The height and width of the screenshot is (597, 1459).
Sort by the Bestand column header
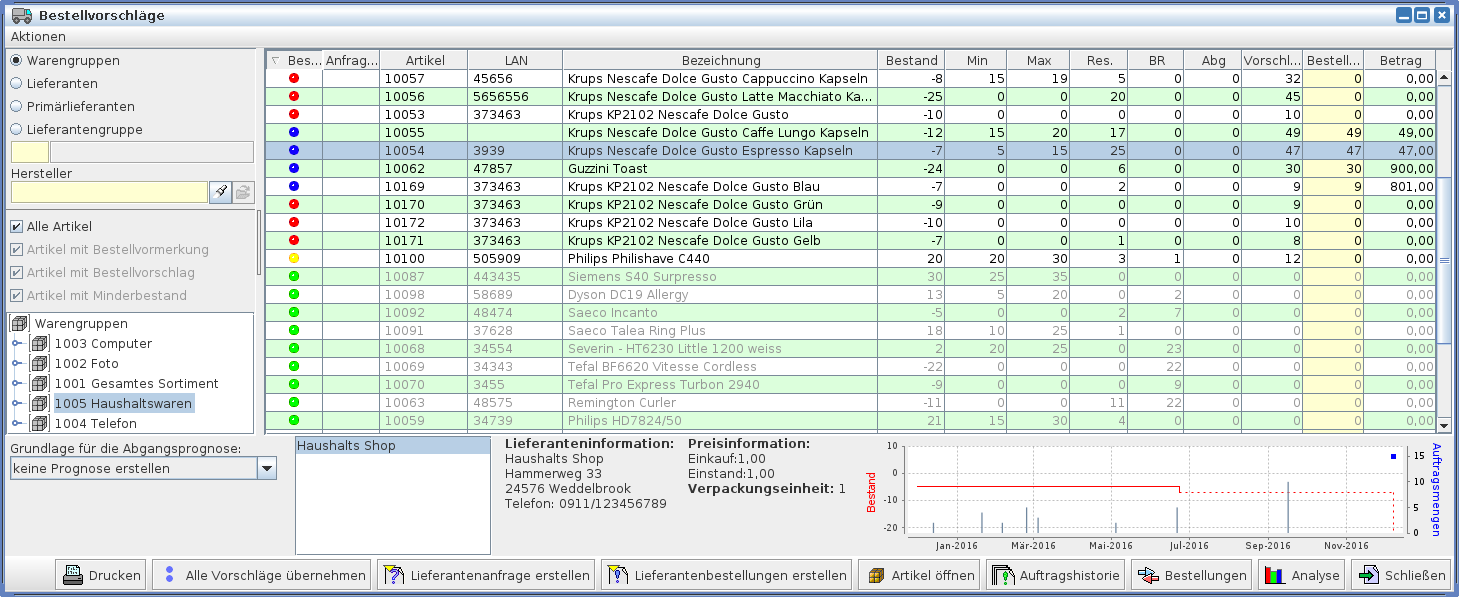click(911, 60)
